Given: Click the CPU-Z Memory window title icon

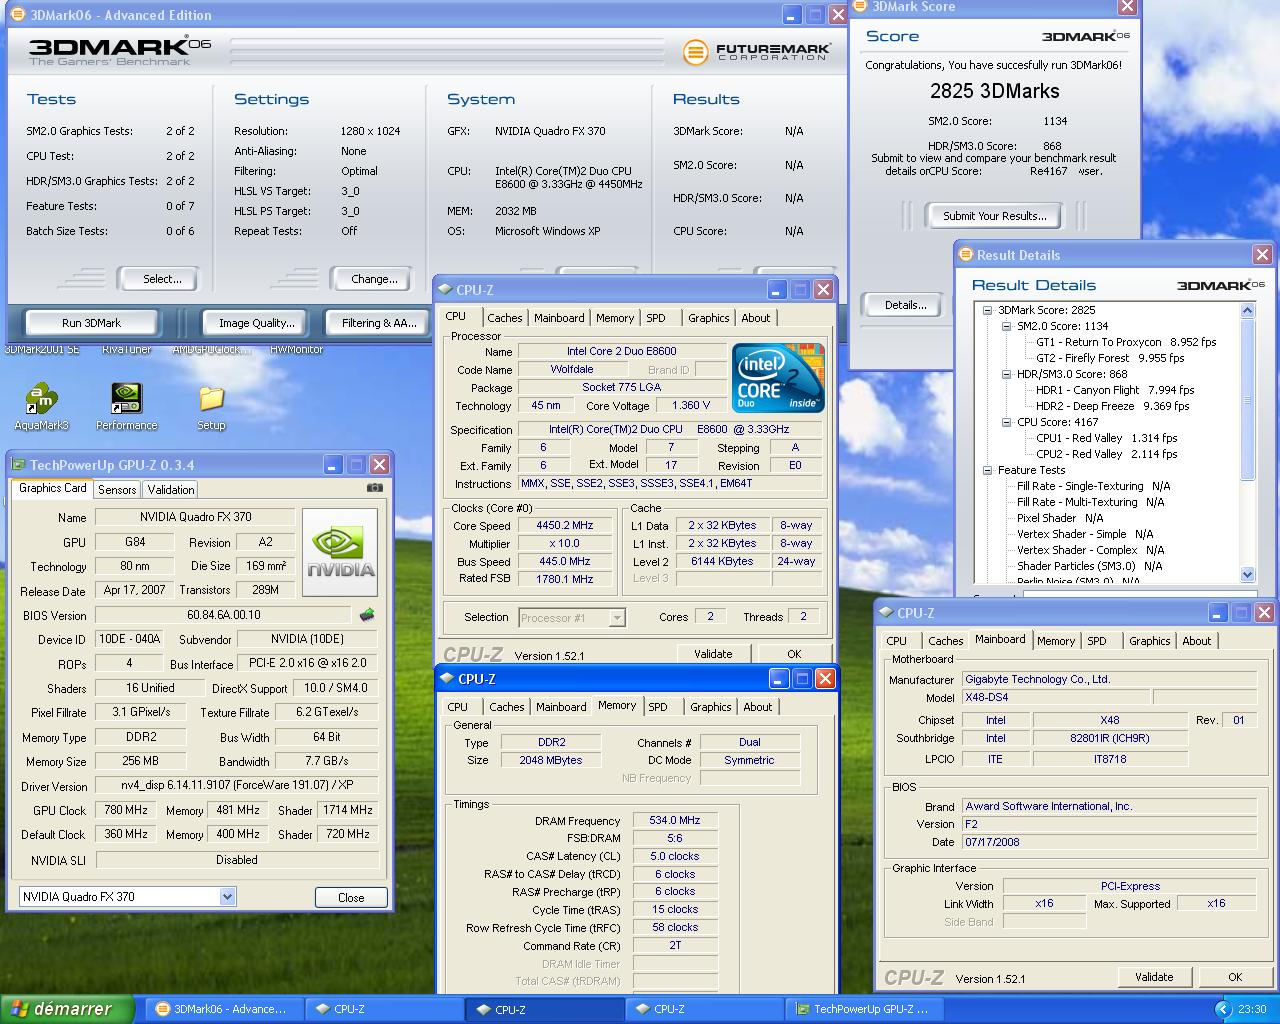Looking at the screenshot, I should (x=446, y=679).
